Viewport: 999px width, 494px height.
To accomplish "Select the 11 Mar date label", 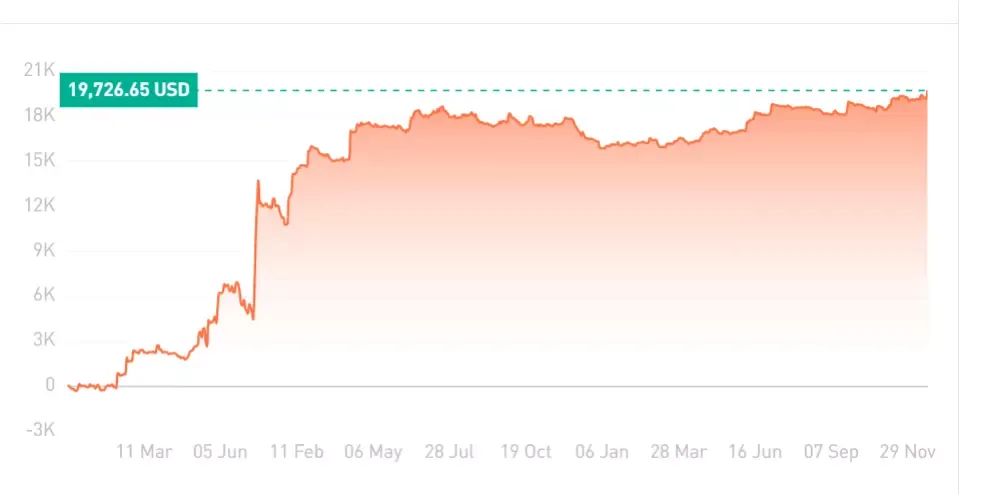I will [x=144, y=452].
